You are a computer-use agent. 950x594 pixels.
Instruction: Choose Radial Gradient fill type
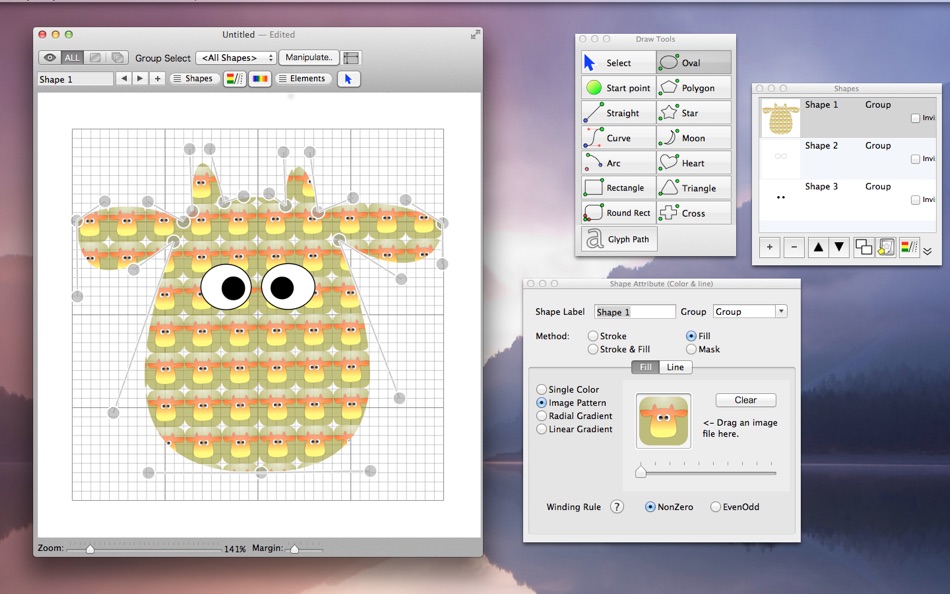point(574,416)
